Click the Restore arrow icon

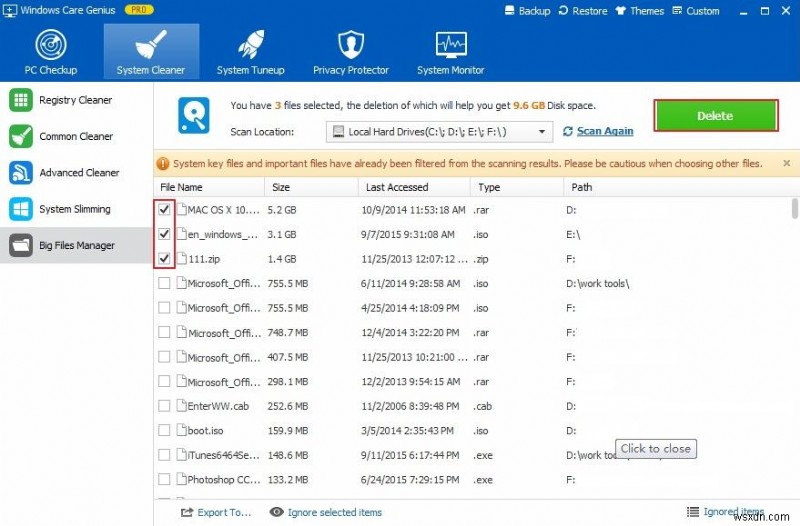point(563,11)
